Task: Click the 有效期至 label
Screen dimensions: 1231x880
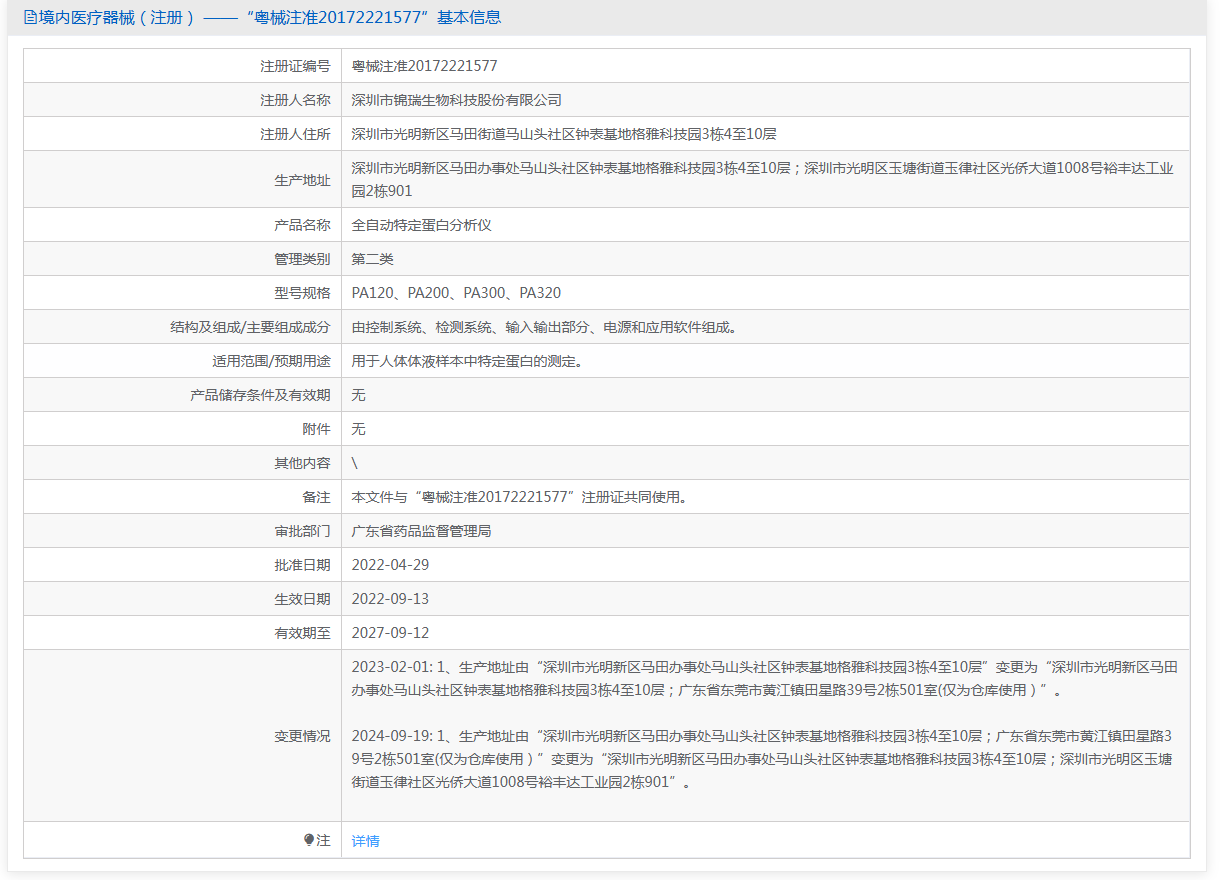Action: pos(302,633)
